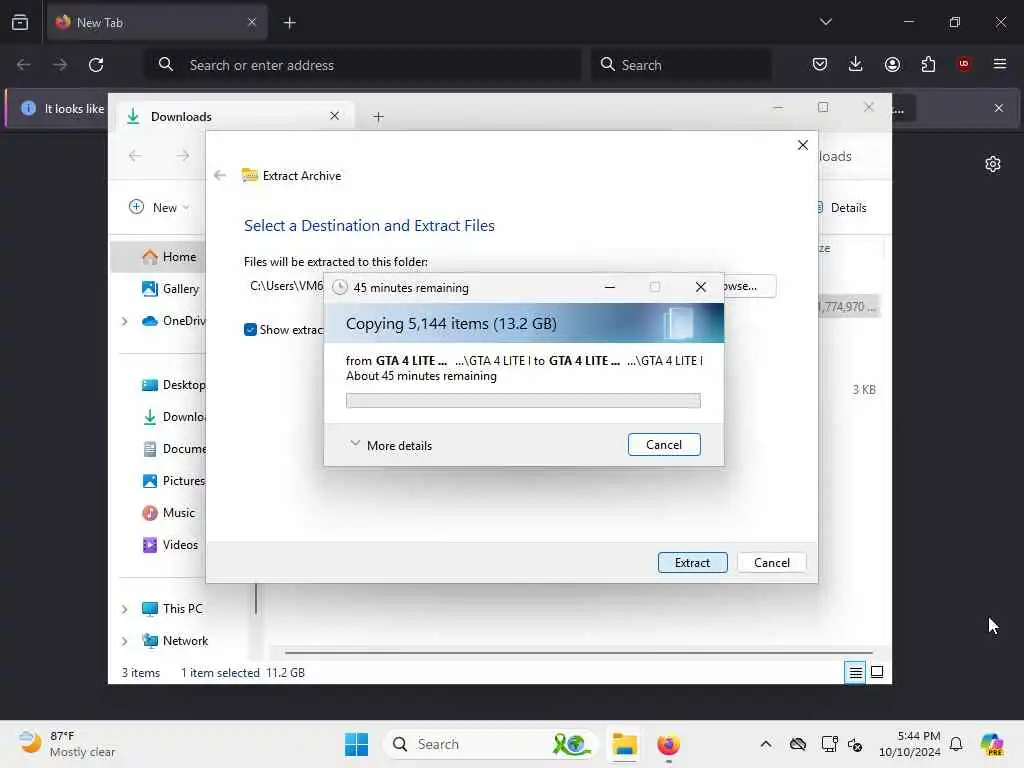Open new tab personalize gear icon
The image size is (1024, 768).
pos(993,164)
